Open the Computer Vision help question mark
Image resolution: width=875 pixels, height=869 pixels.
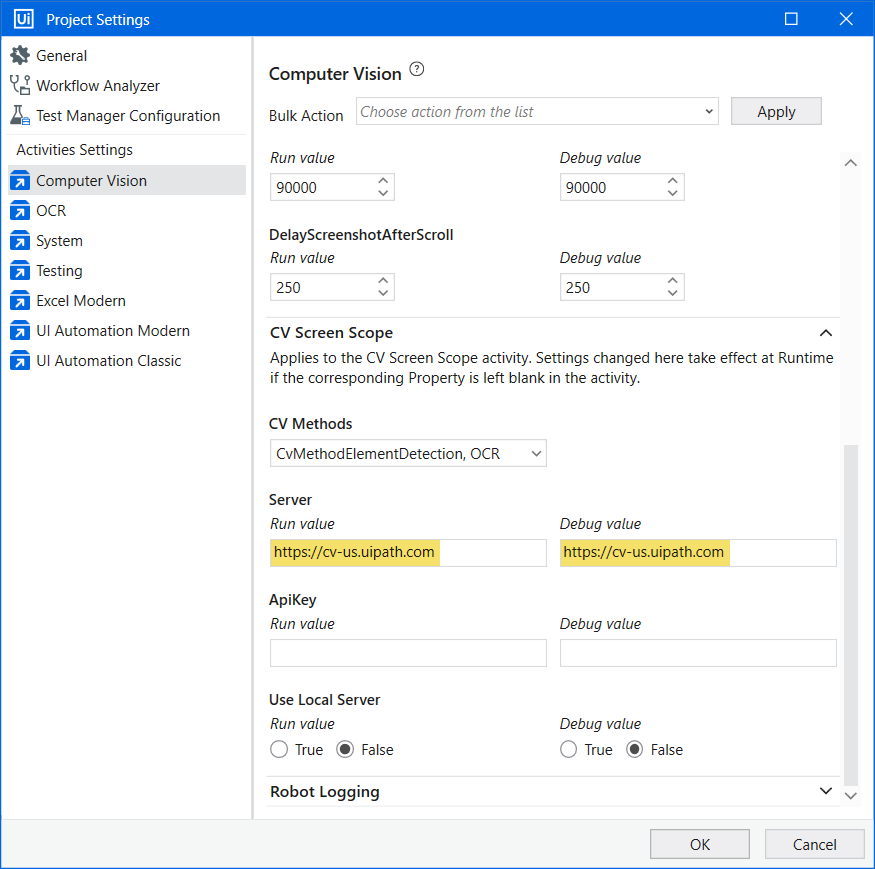pos(417,69)
